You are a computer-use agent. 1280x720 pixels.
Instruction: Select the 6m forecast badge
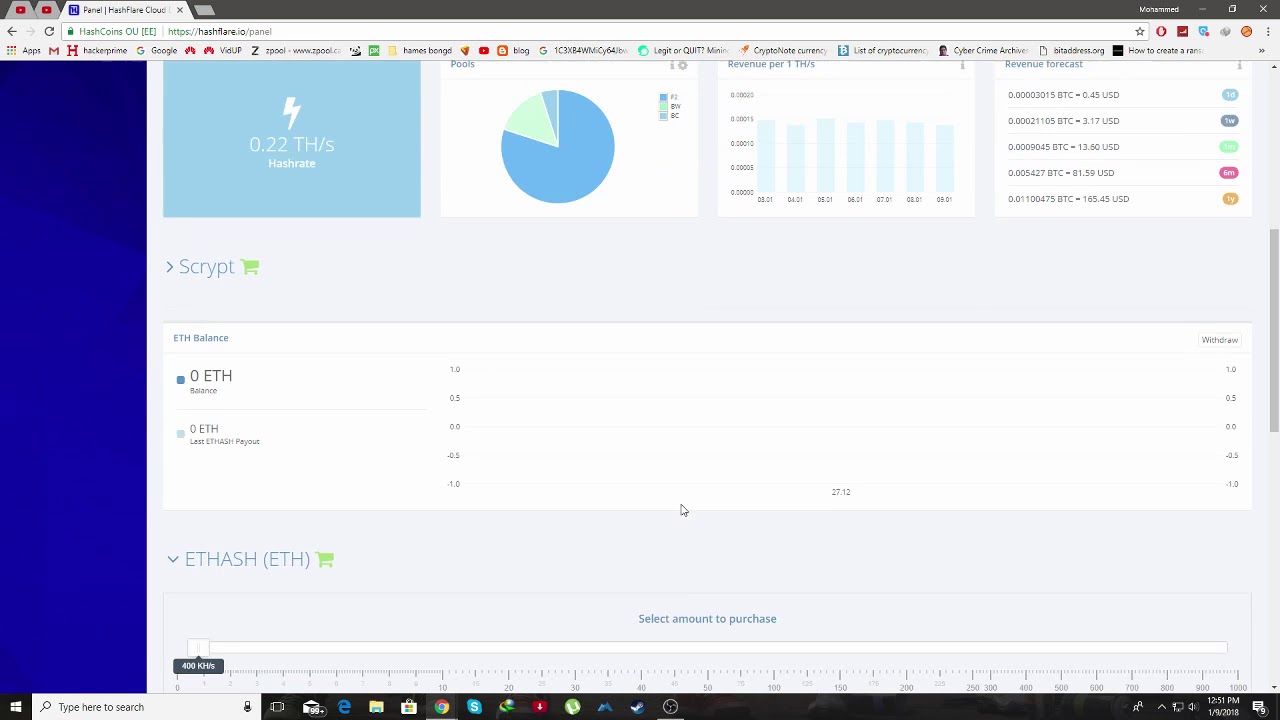[1229, 173]
